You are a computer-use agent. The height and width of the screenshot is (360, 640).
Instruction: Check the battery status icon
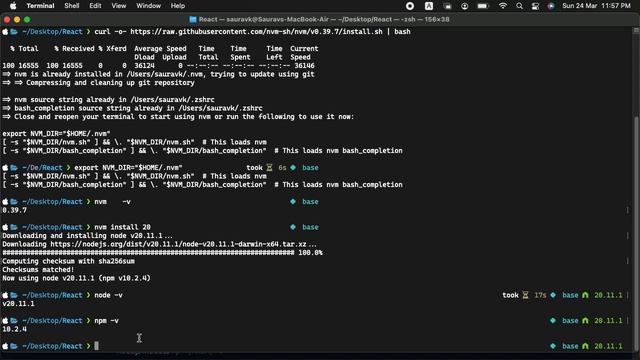click(483, 6)
